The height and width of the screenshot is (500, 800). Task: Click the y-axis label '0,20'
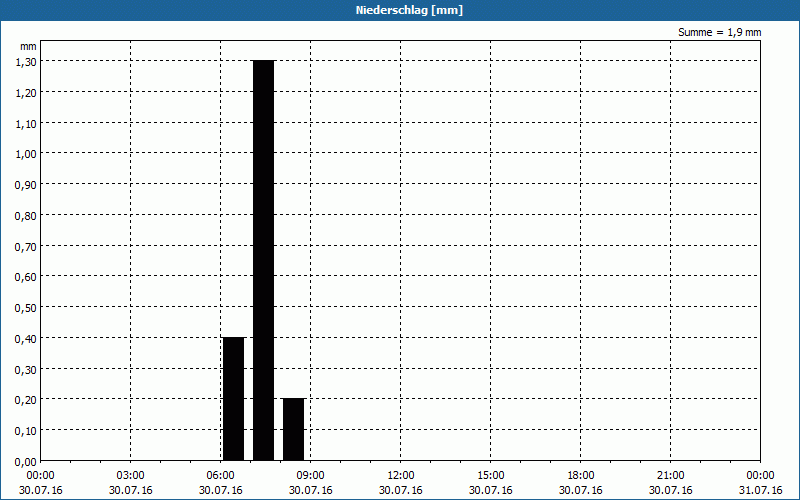click(x=26, y=400)
